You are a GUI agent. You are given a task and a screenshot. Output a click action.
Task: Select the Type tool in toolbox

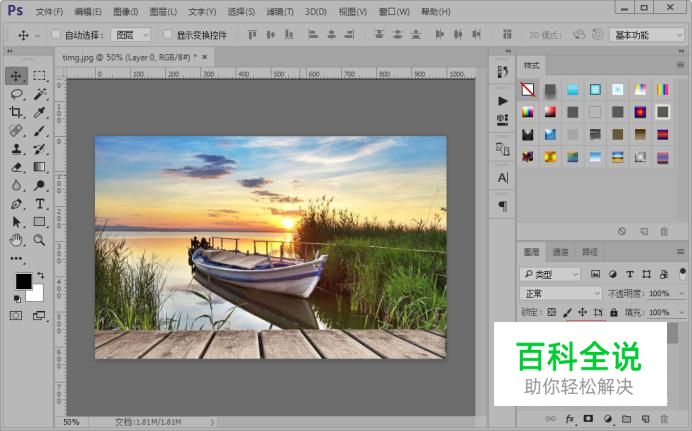point(39,204)
